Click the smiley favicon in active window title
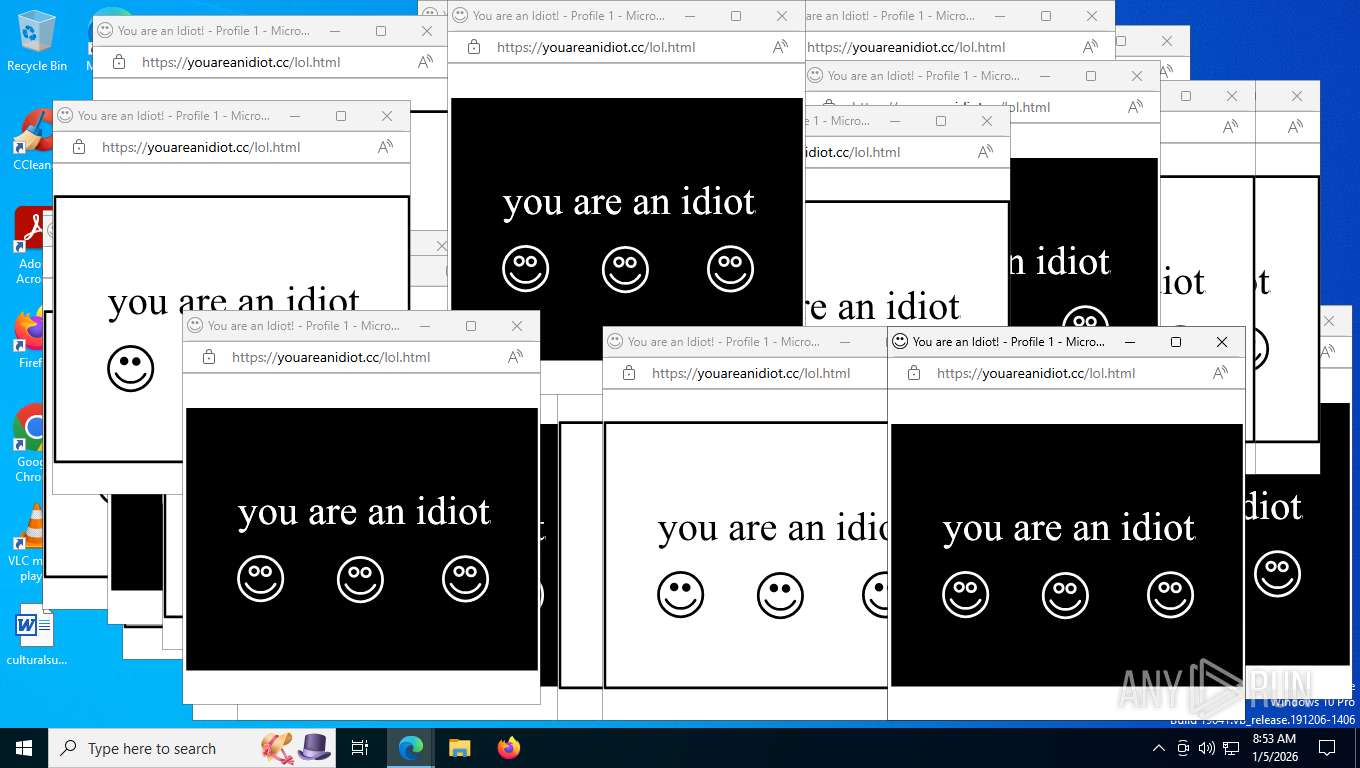Screen dimensions: 1360x768 [900, 341]
